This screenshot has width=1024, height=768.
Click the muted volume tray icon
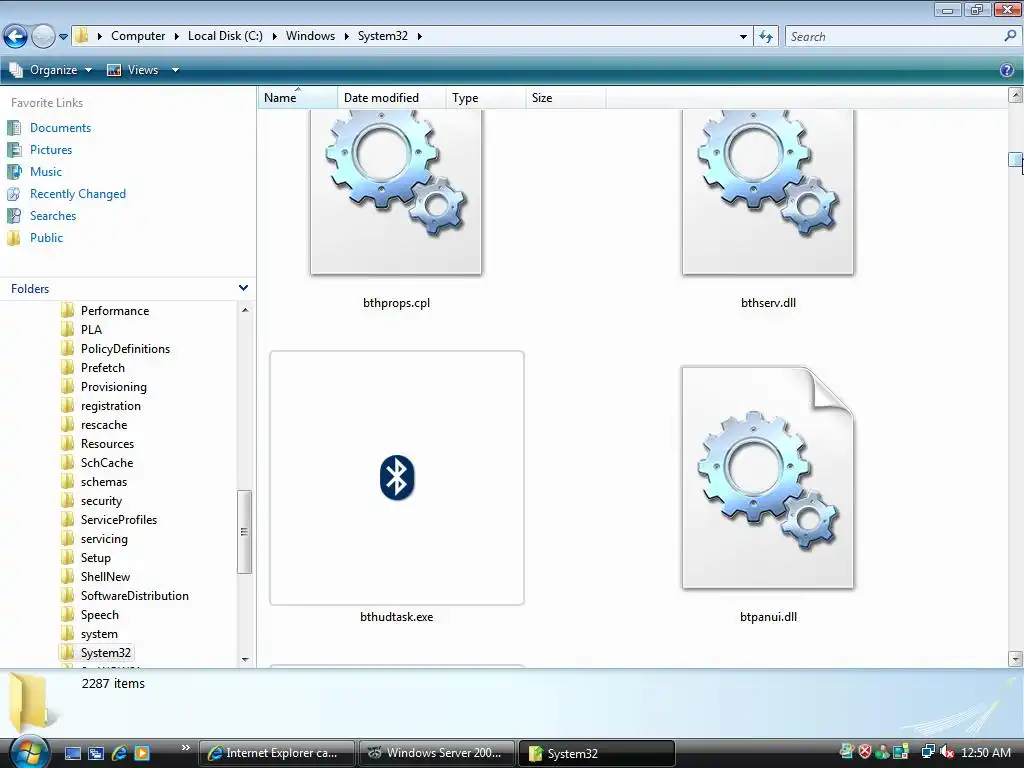pyautogui.click(x=946, y=752)
